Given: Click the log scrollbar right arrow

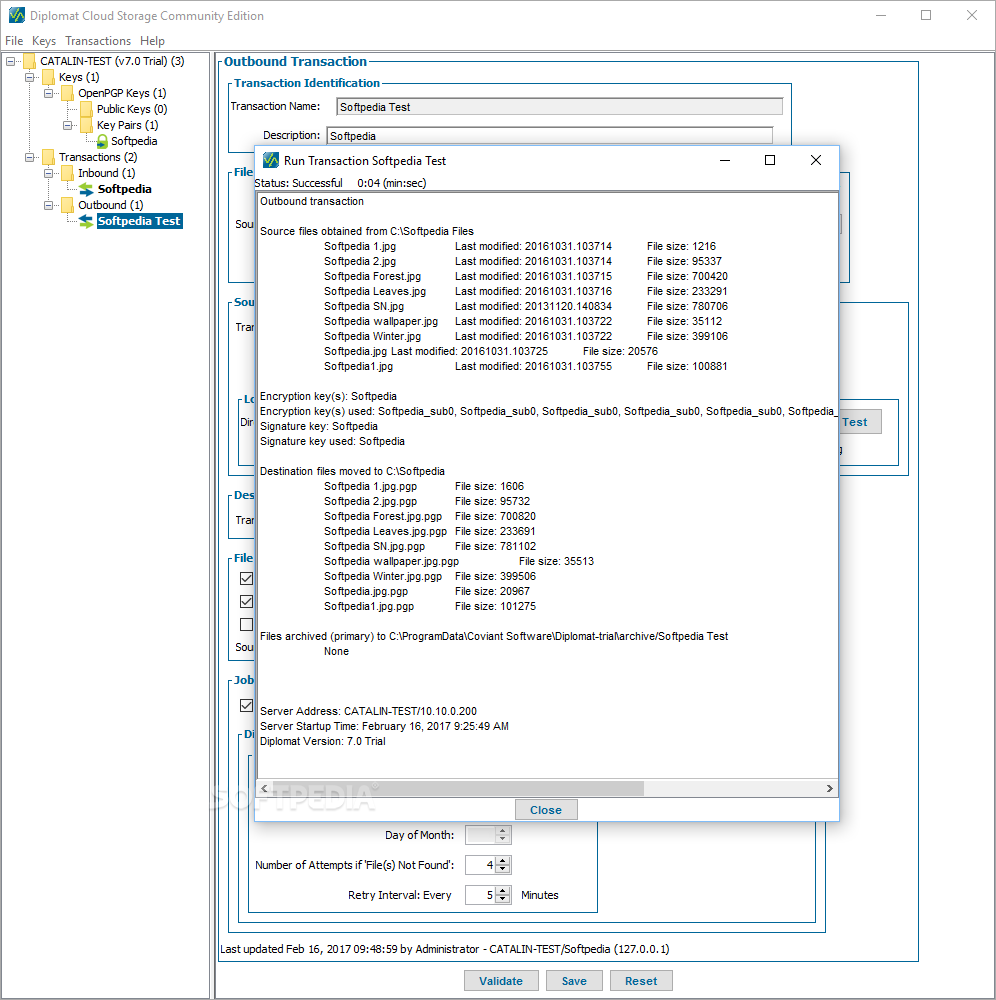Looking at the screenshot, I should pyautogui.click(x=829, y=788).
